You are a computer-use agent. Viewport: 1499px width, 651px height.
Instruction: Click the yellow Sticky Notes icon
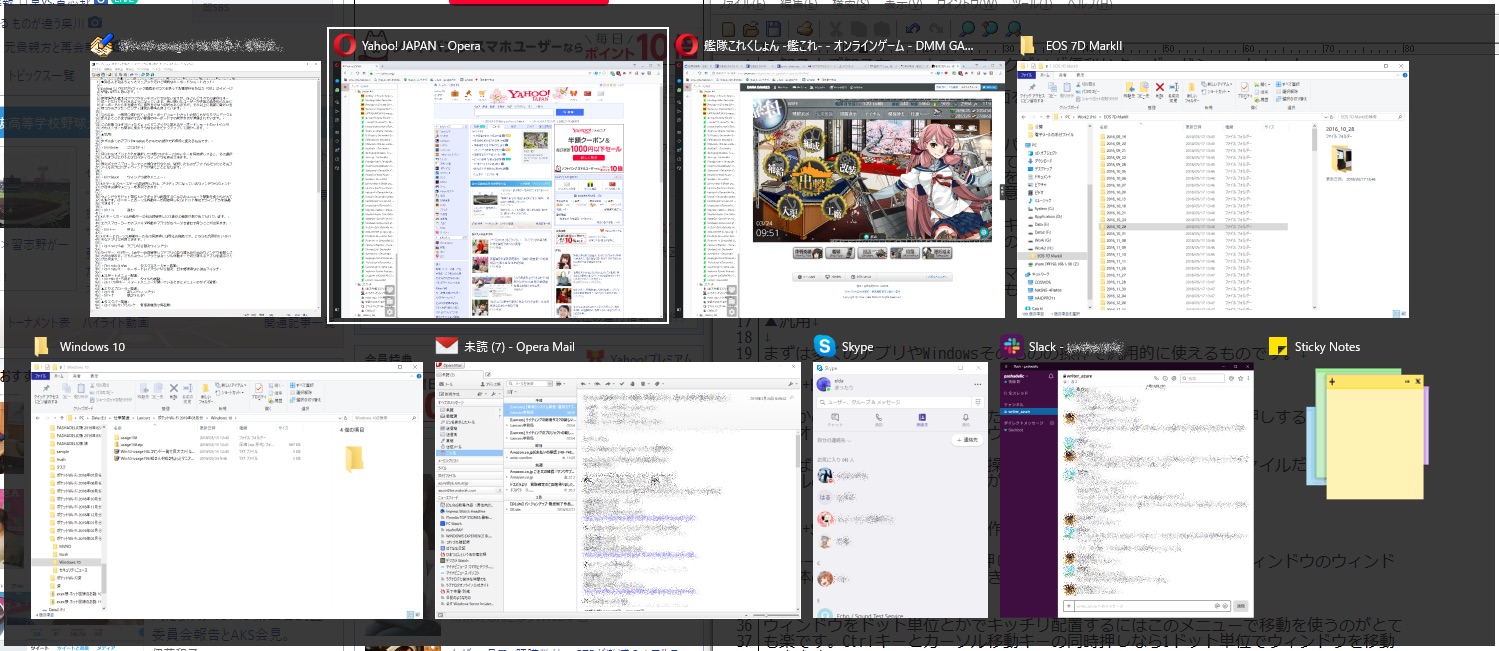coord(1277,346)
